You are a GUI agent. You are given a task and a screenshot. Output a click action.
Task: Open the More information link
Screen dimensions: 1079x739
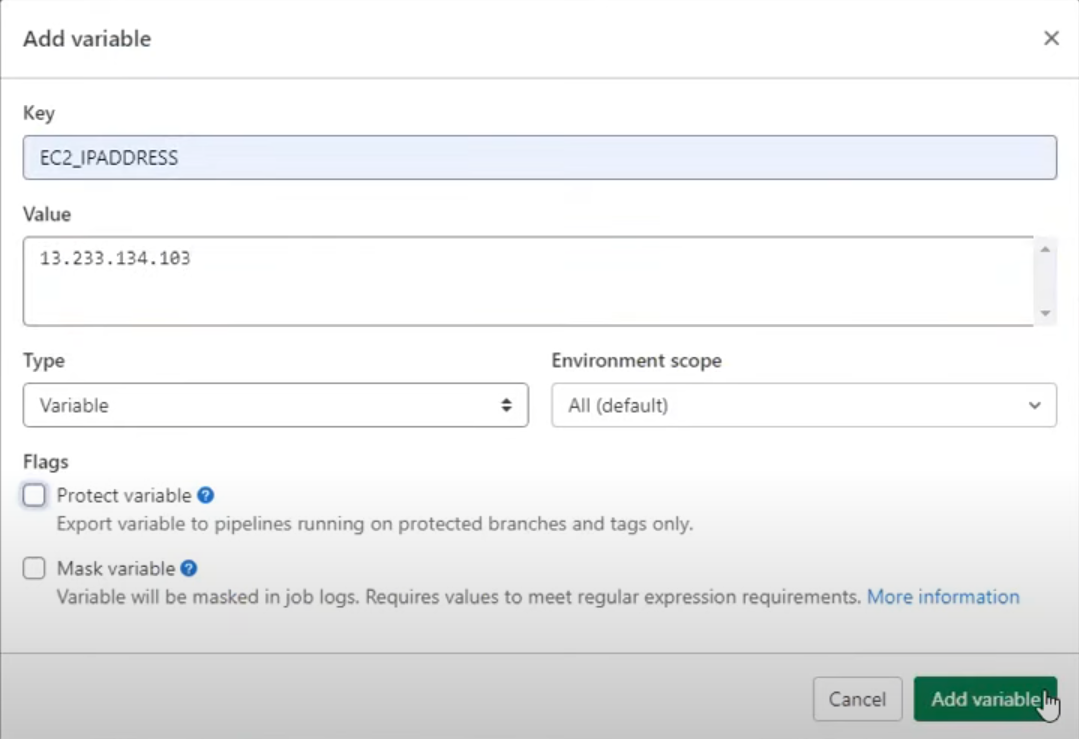(943, 597)
